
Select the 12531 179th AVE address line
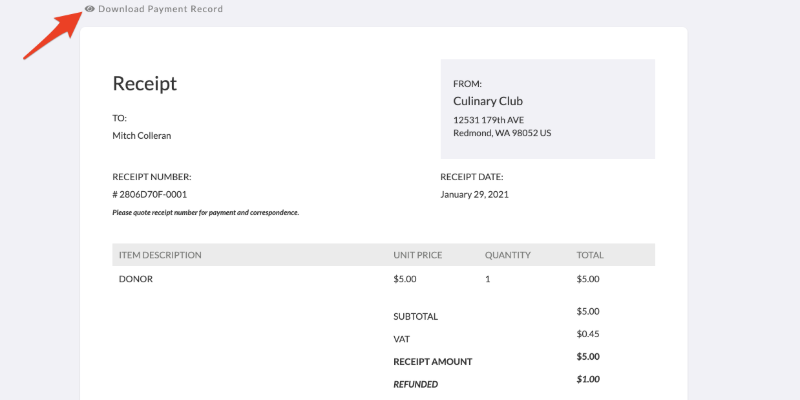[488, 120]
